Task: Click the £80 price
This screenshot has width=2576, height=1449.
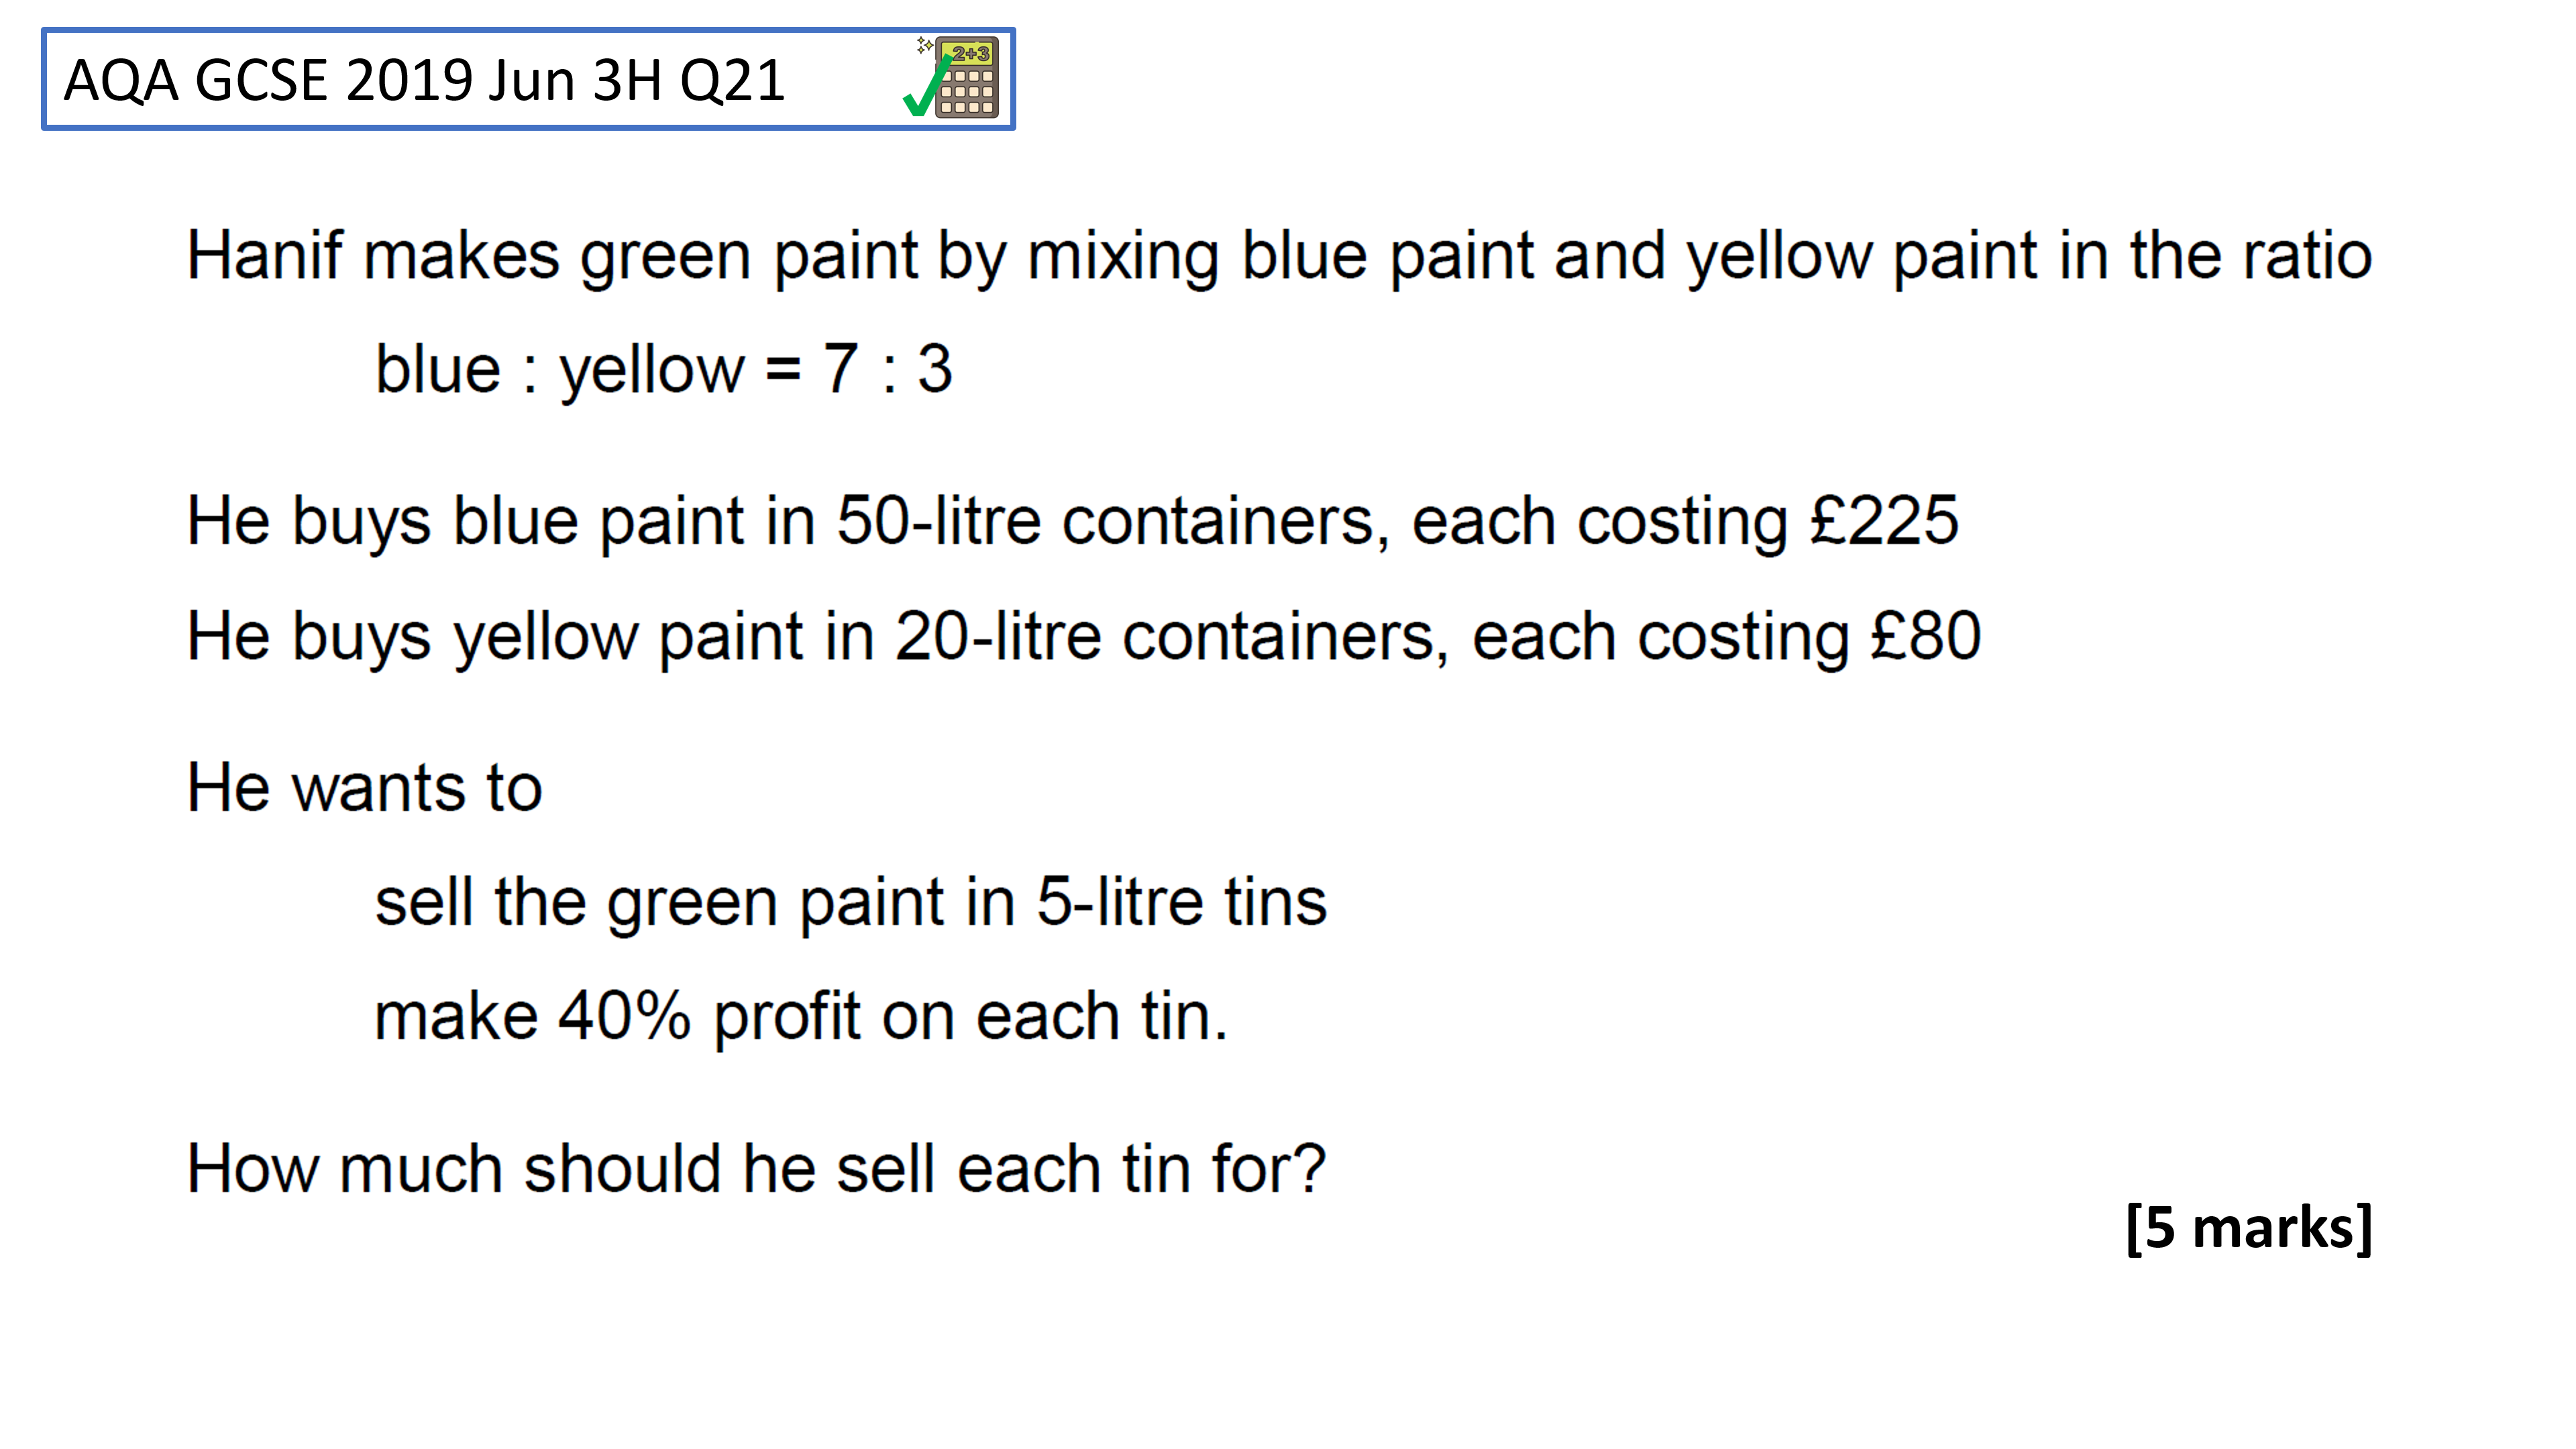Action: 1926,635
